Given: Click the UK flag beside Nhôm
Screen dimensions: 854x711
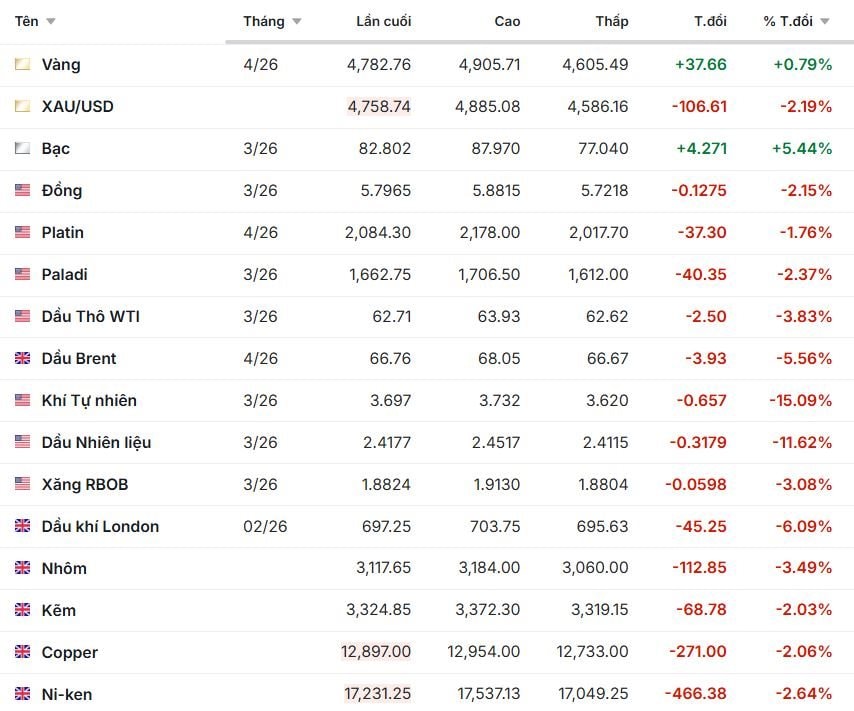Looking at the screenshot, I should [22, 568].
